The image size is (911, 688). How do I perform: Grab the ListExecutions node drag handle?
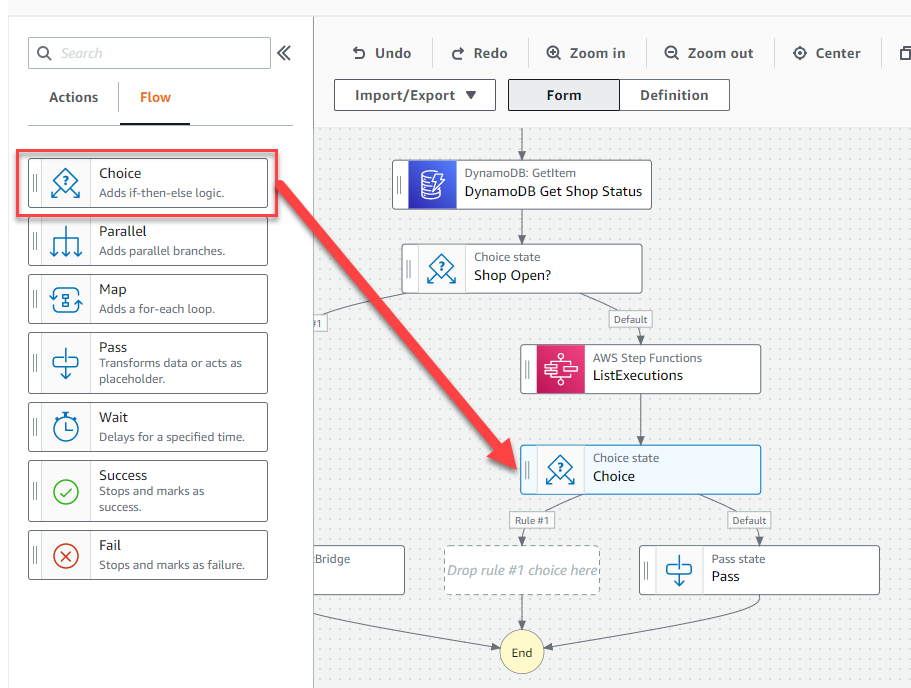[528, 369]
